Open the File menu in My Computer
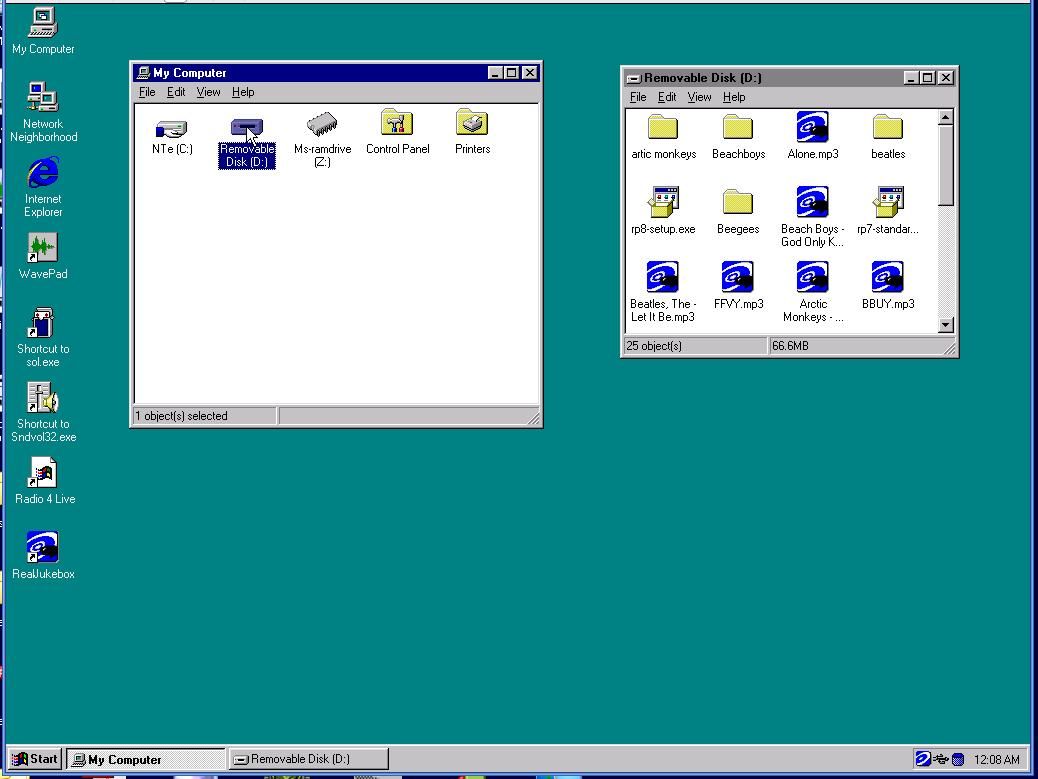1038x779 pixels. click(146, 91)
